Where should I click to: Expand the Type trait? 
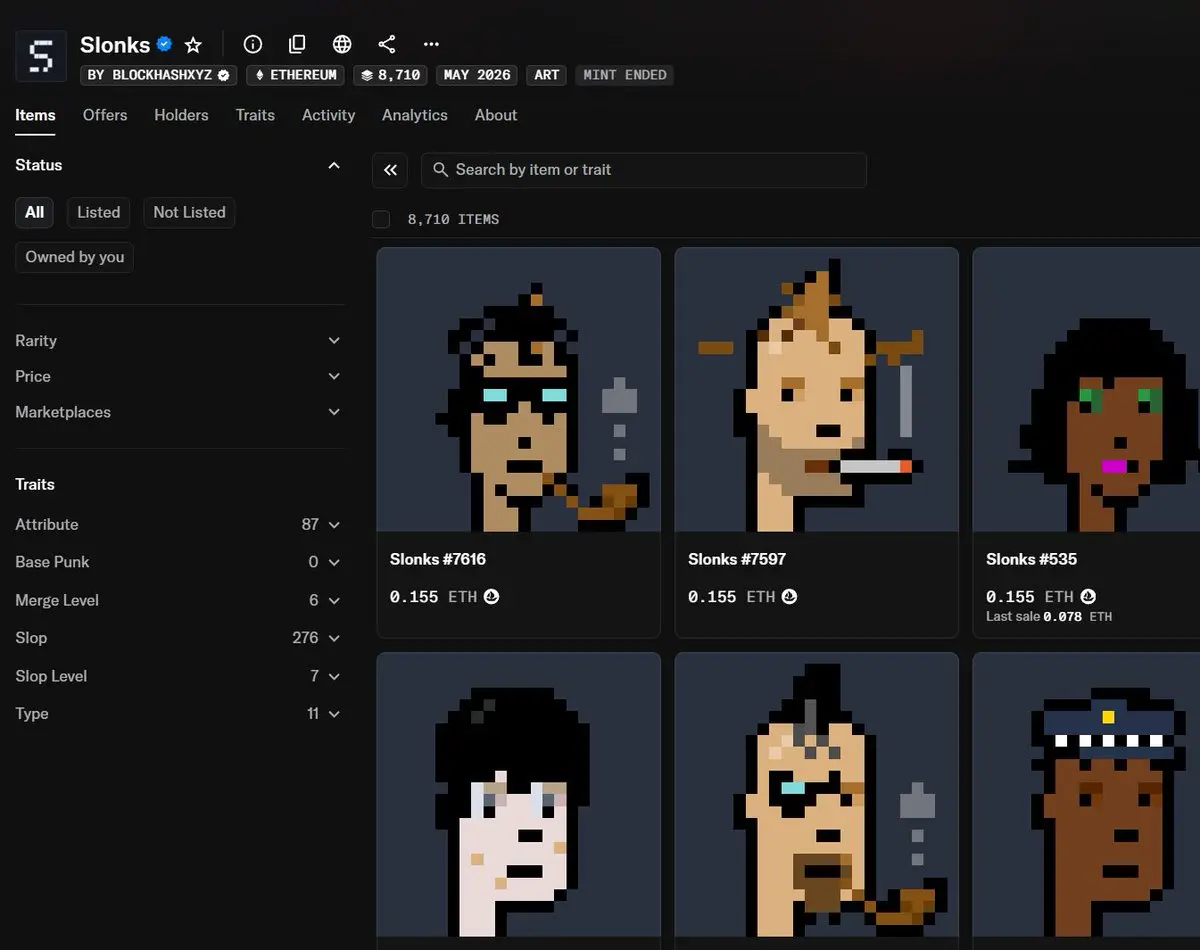tap(179, 714)
